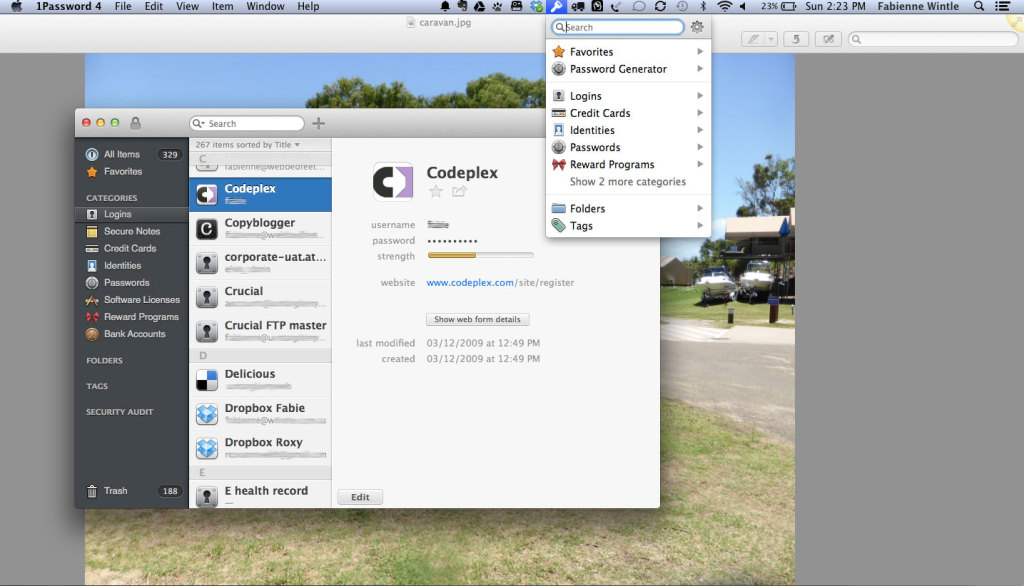The height and width of the screenshot is (586, 1024).
Task: Expand Logins submenu in mini popup
Action: click(x=628, y=96)
